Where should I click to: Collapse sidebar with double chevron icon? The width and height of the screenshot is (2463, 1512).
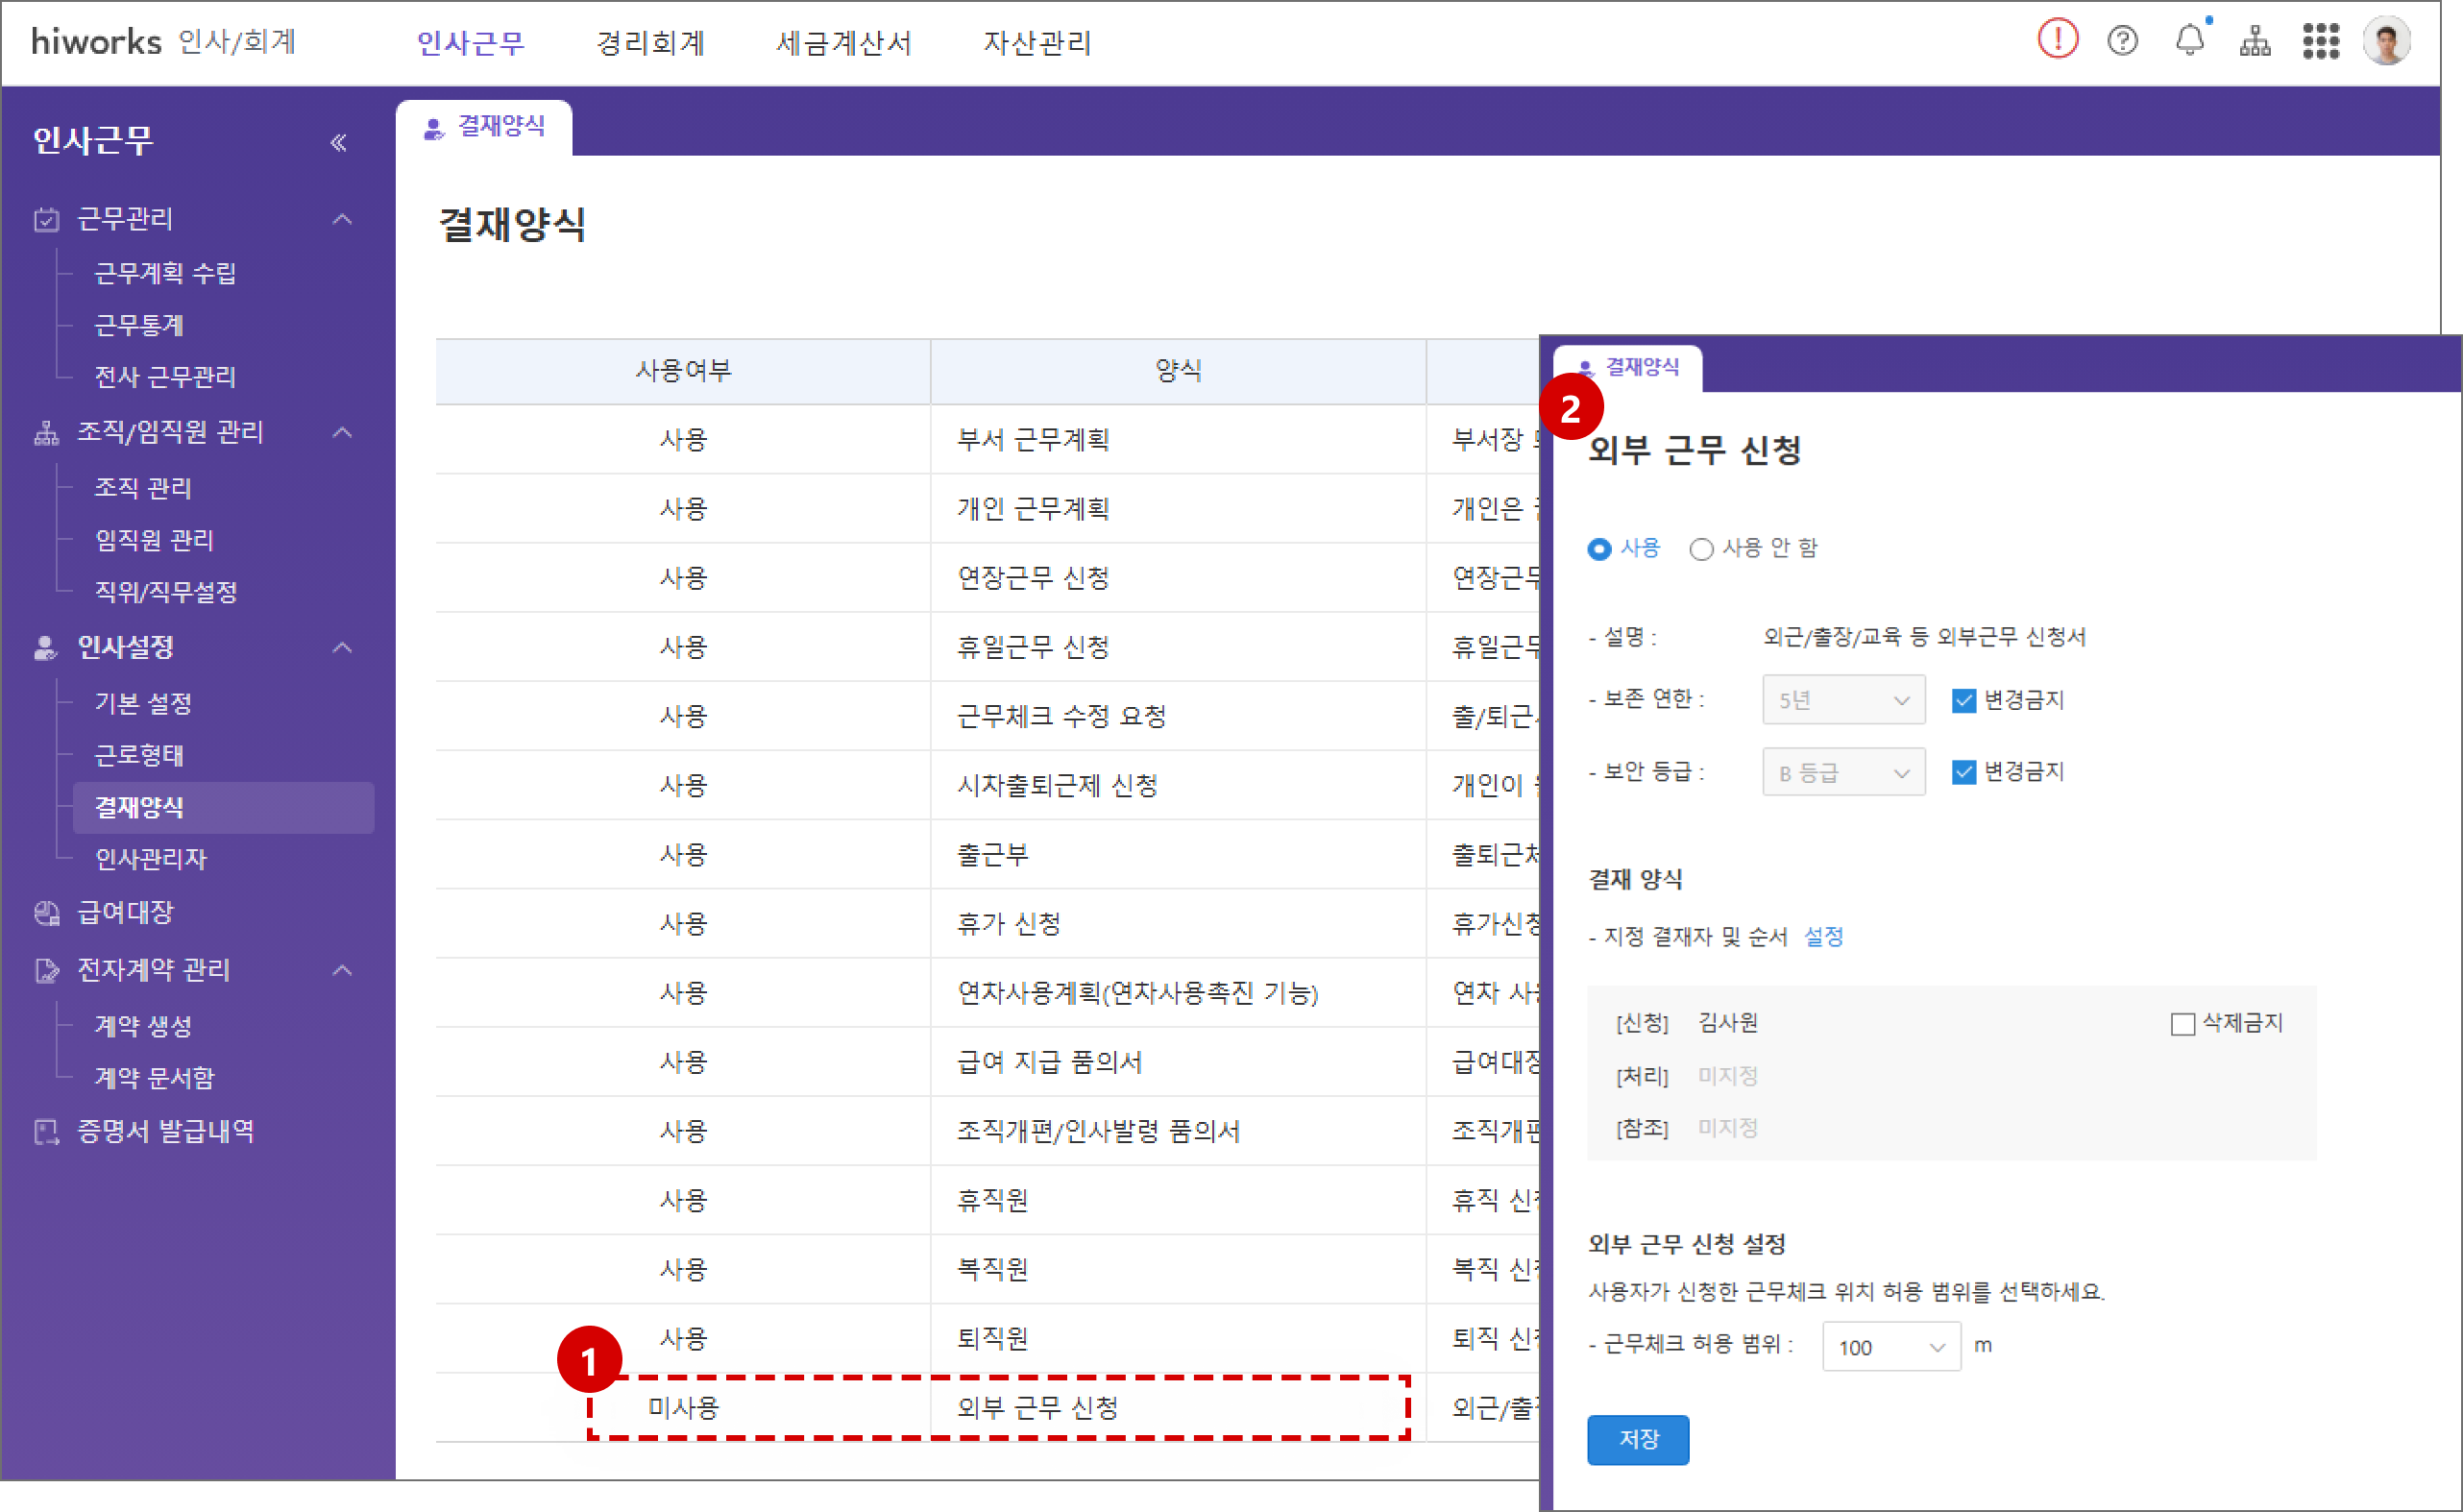pos(339,143)
